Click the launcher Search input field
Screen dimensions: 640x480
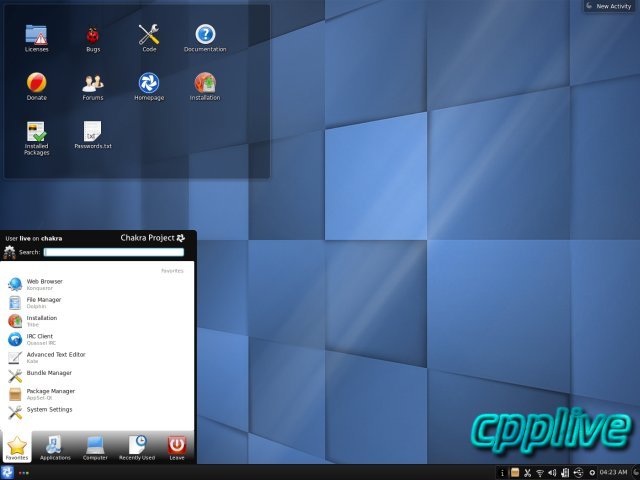click(114, 252)
